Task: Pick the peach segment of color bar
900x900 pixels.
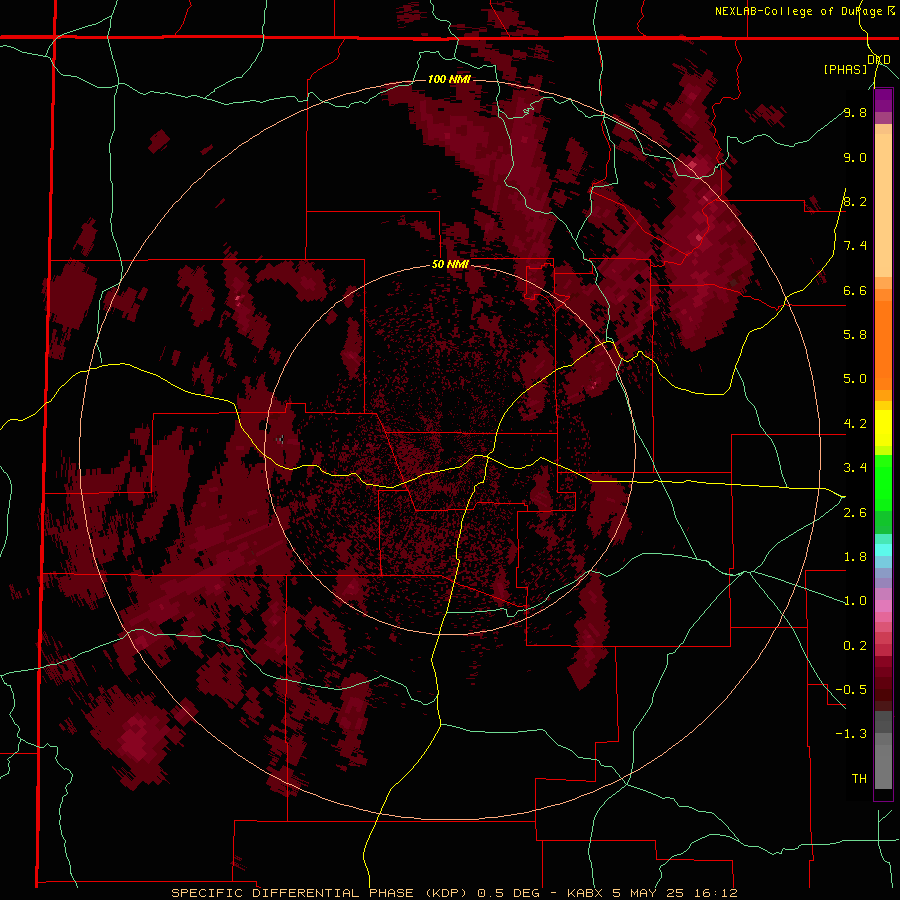Action: click(883, 201)
